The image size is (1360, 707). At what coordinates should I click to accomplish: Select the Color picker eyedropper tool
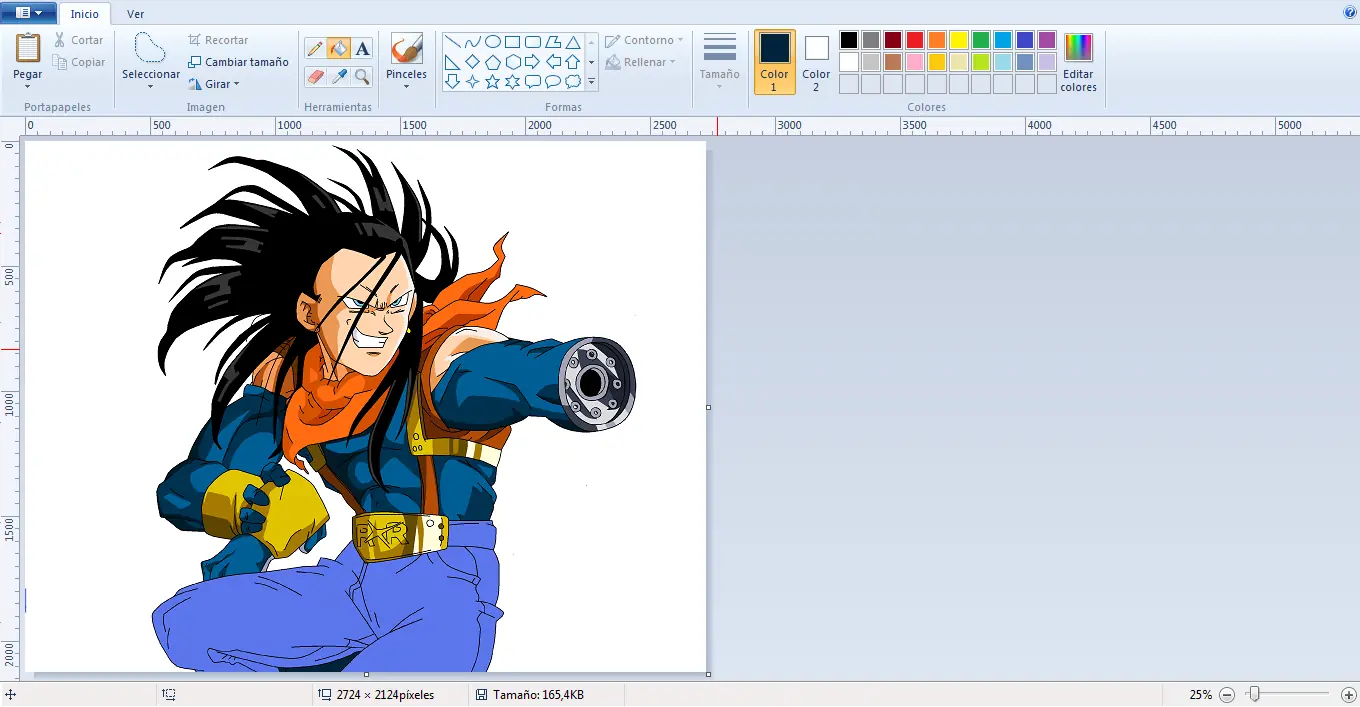[339, 76]
